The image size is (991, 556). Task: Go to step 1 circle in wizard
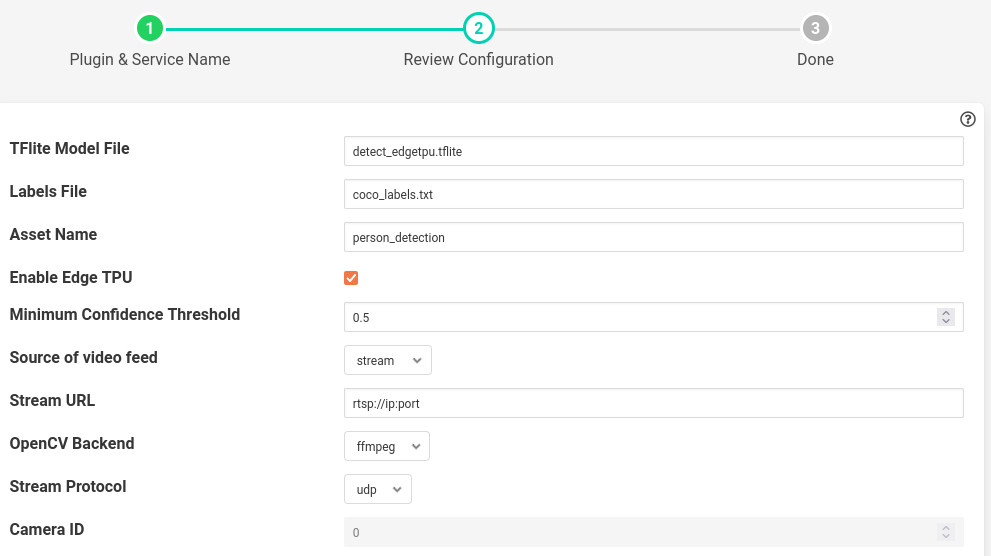pos(149,28)
